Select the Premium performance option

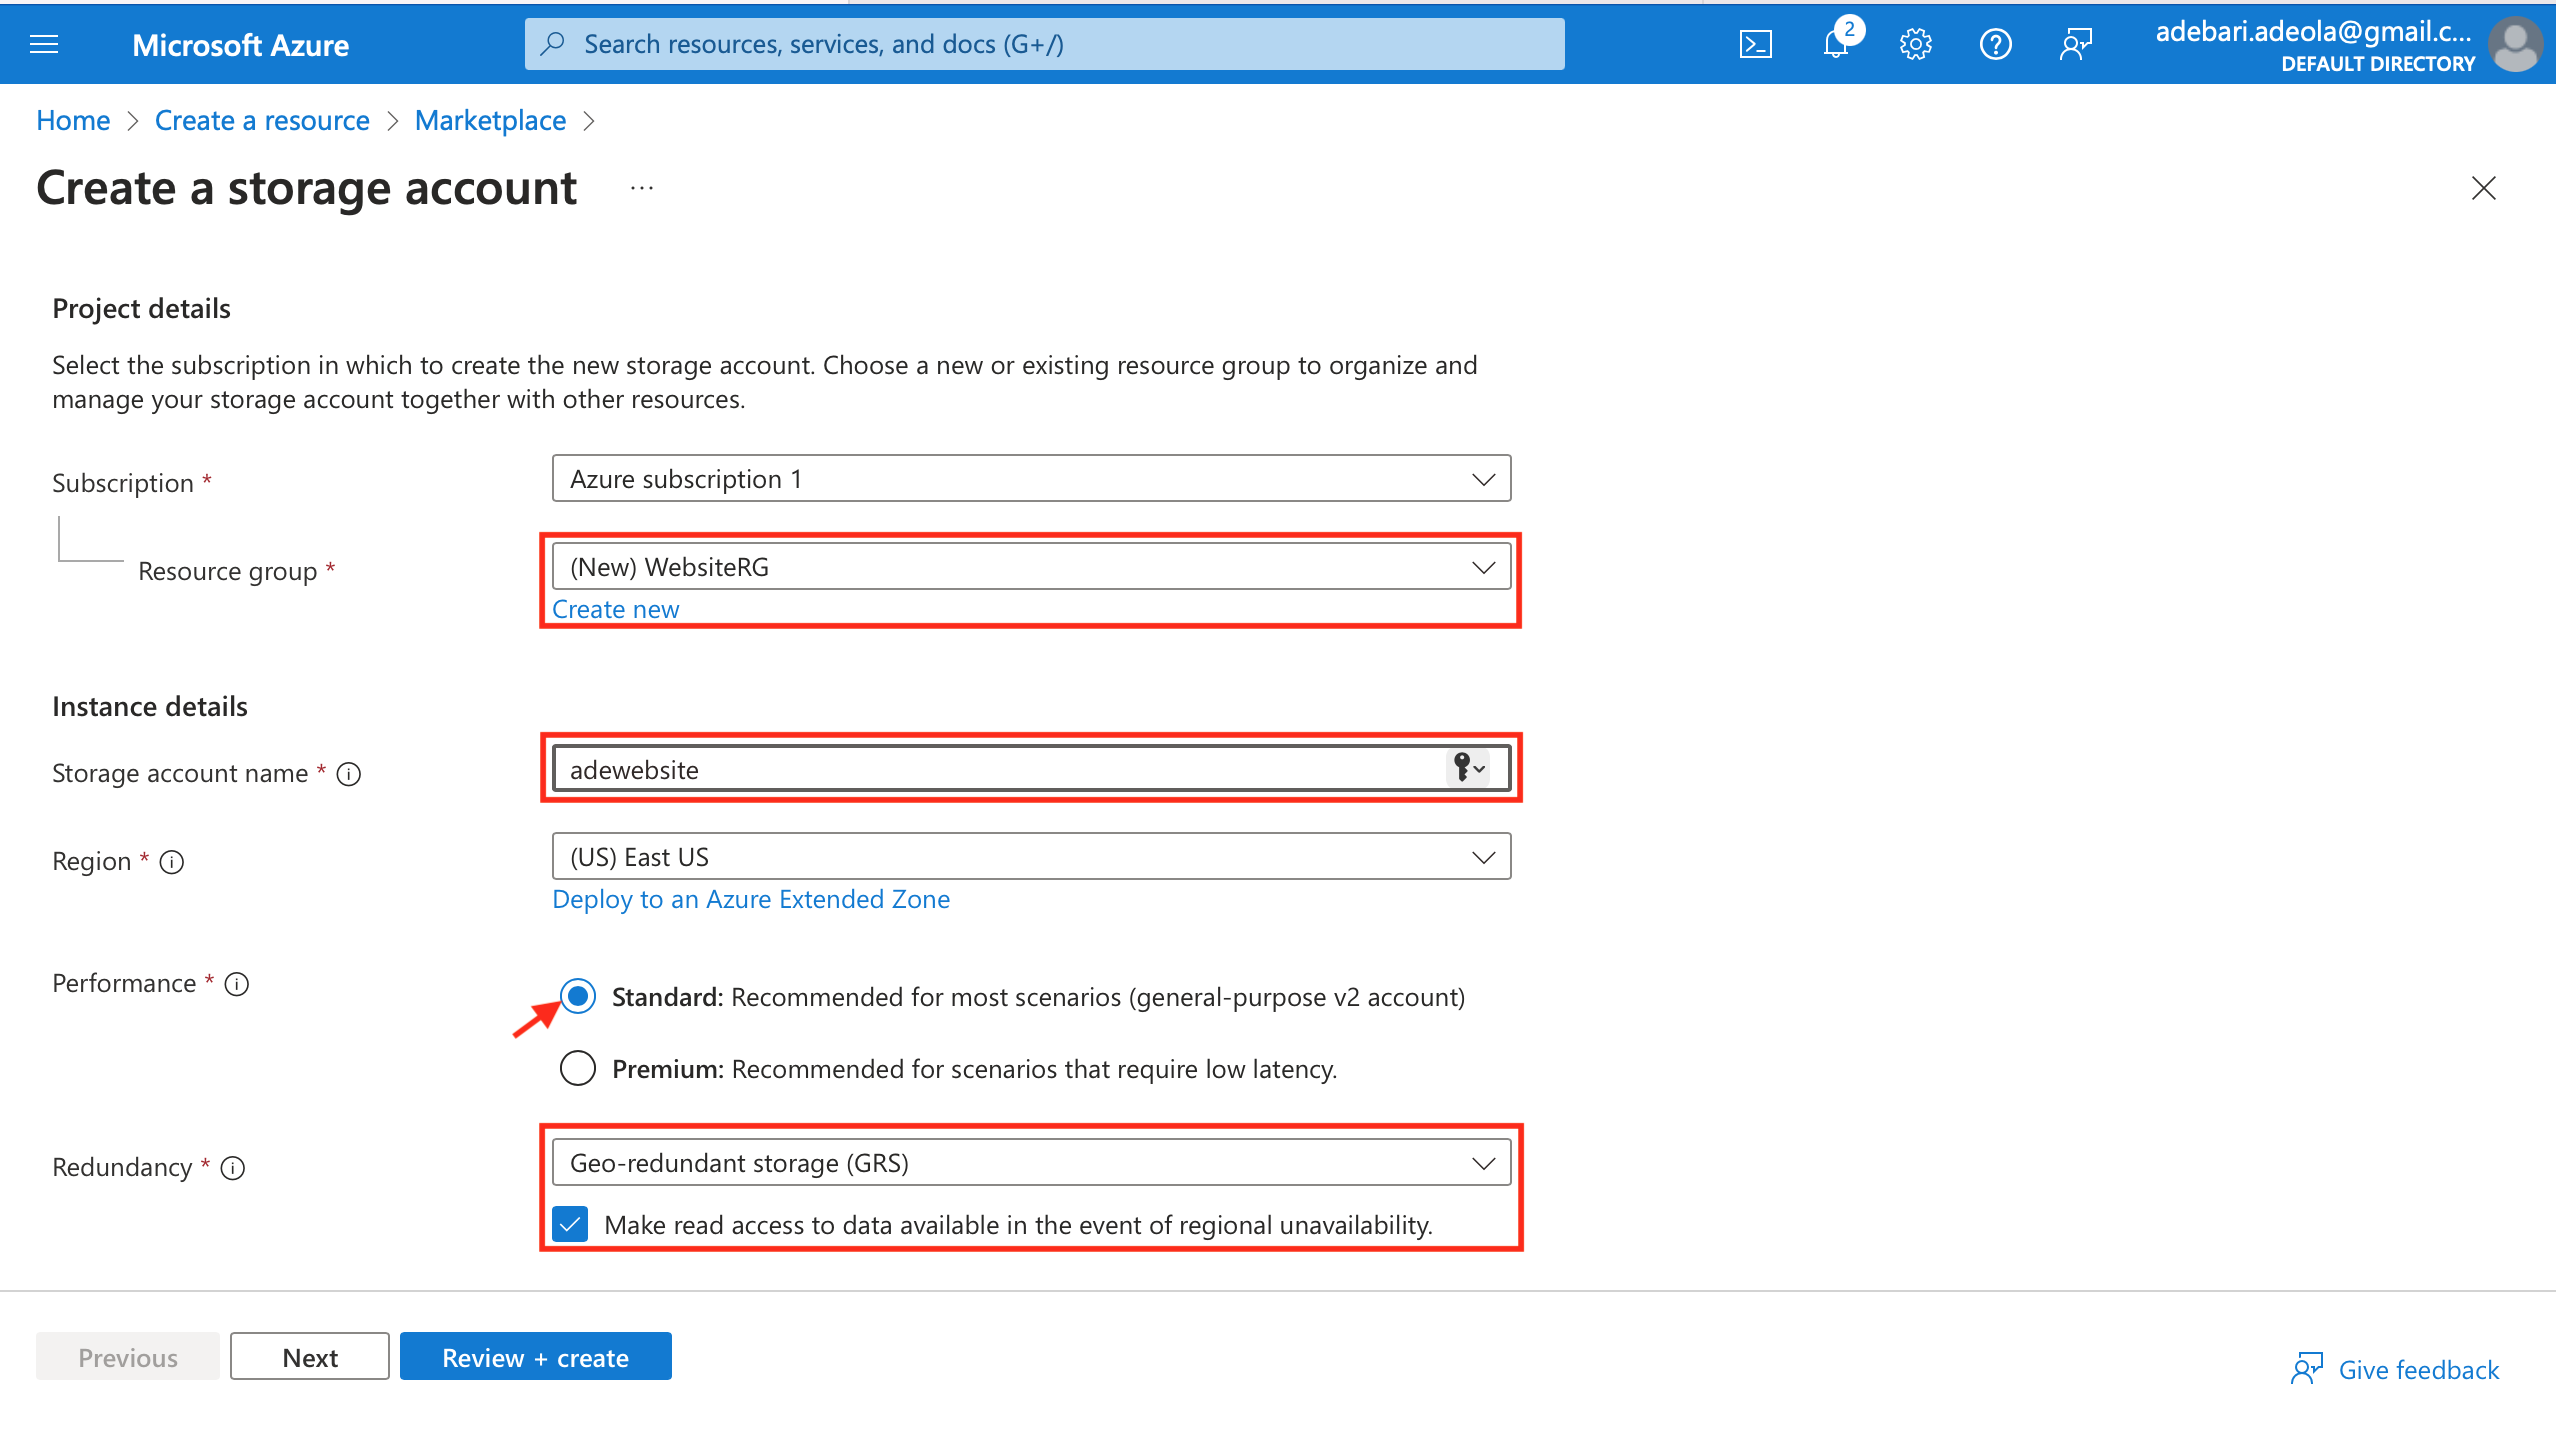pos(578,1068)
